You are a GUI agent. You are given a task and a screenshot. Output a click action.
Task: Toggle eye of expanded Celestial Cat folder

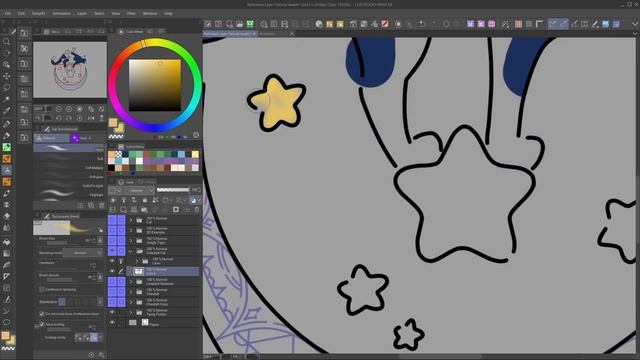pyautogui.click(x=112, y=251)
